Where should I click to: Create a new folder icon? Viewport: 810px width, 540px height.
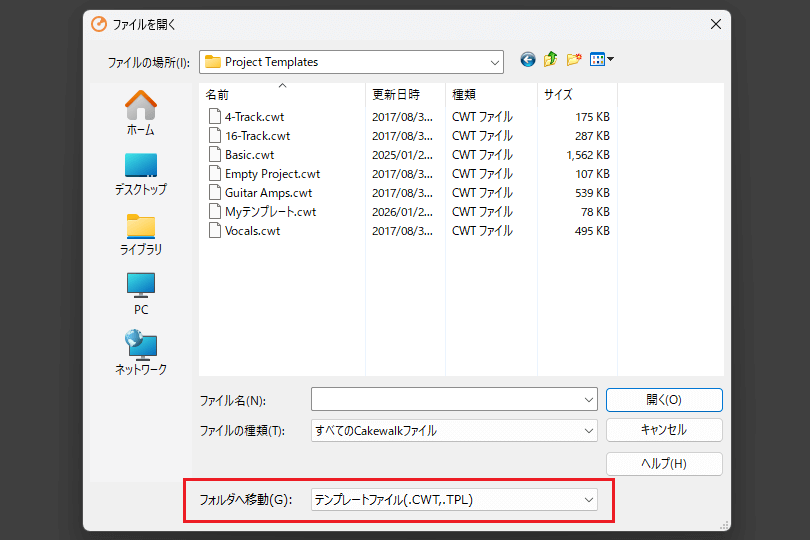pos(574,60)
